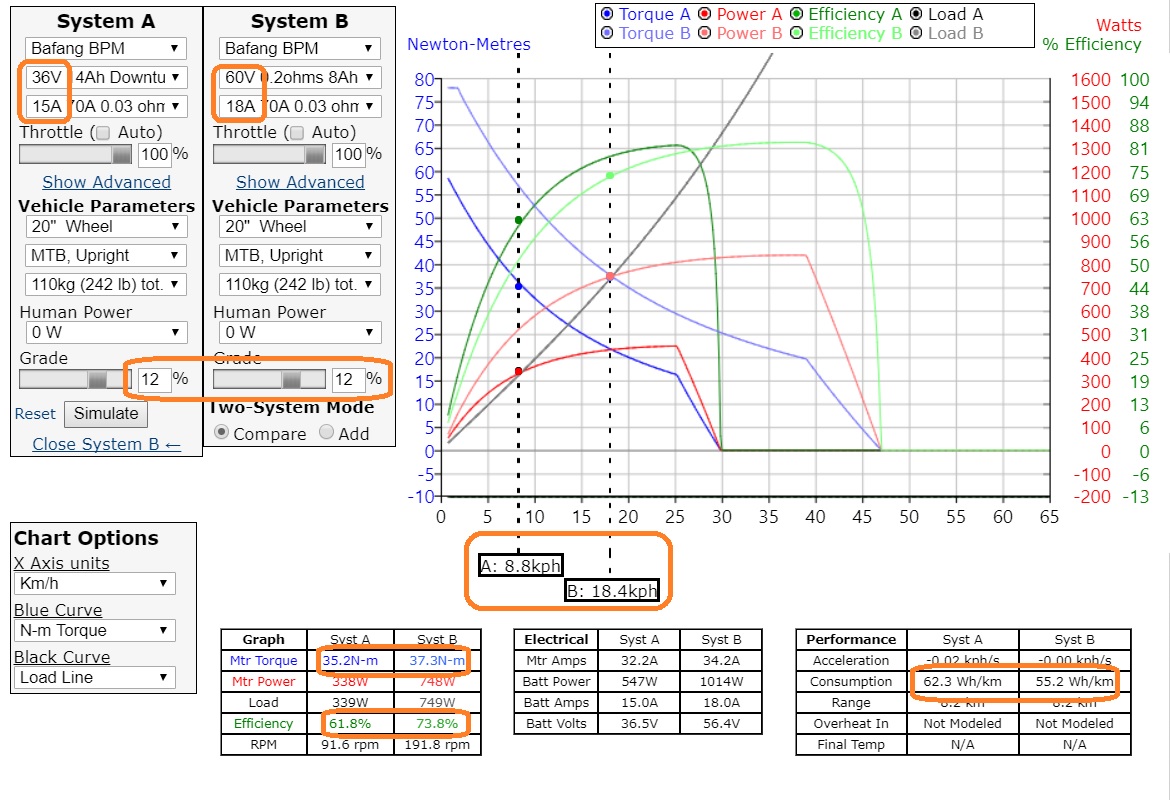Click Close System B link
Viewport: 1170px width, 800px height.
tap(107, 444)
